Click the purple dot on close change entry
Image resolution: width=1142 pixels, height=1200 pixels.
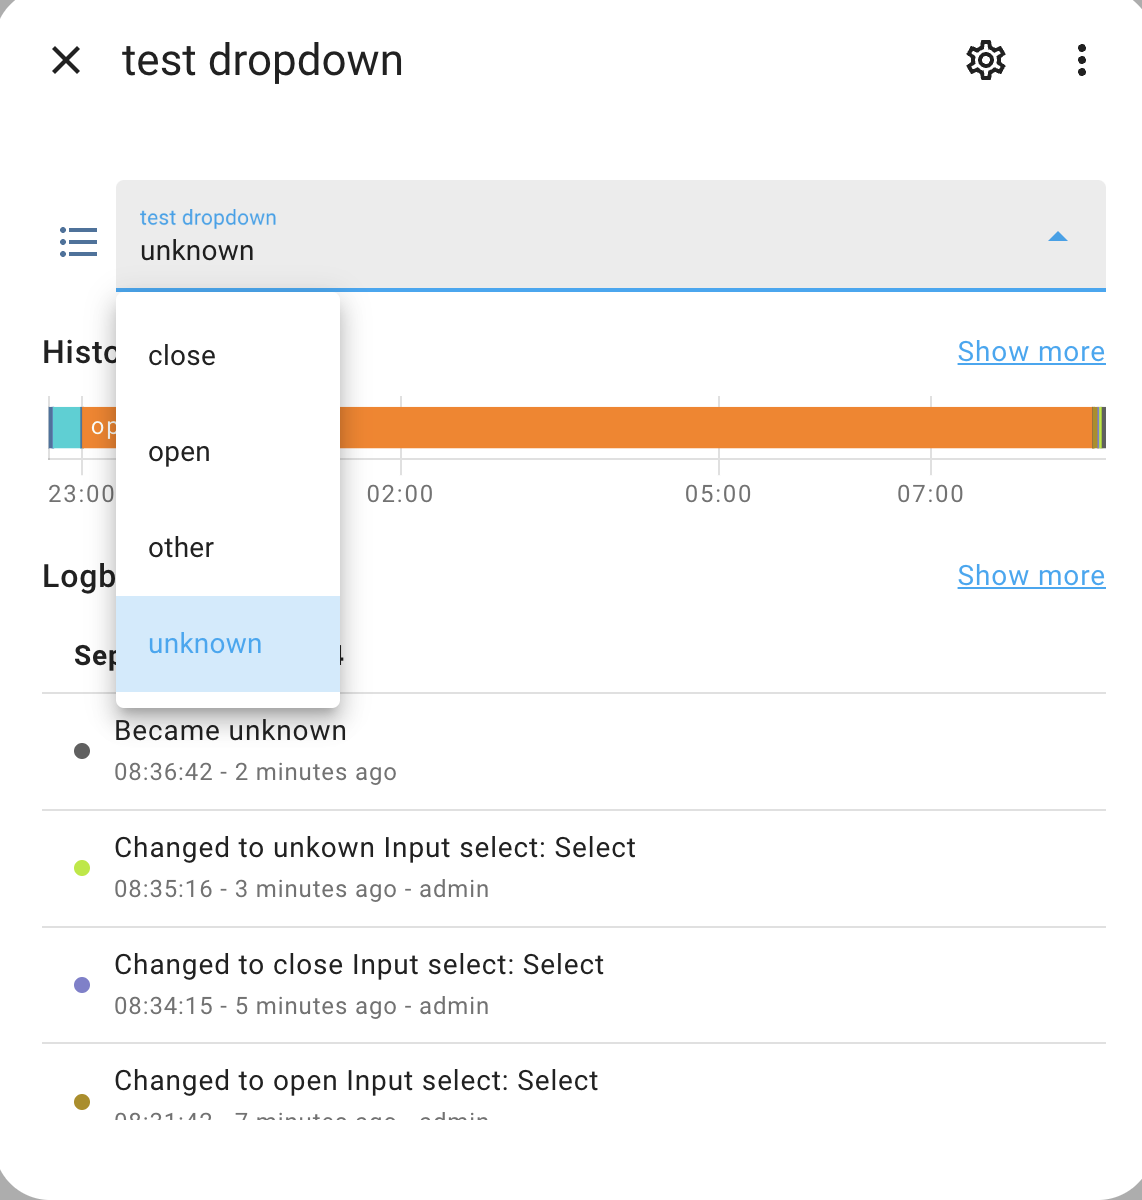pos(82,985)
